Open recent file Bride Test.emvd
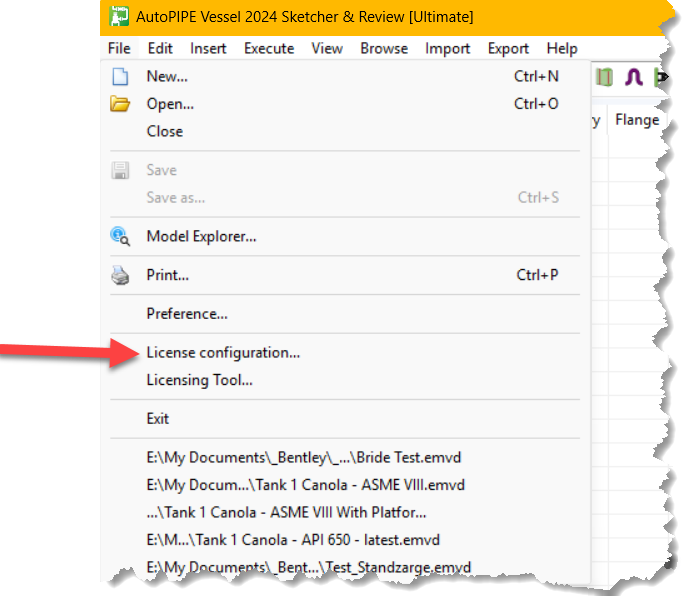 (345, 458)
